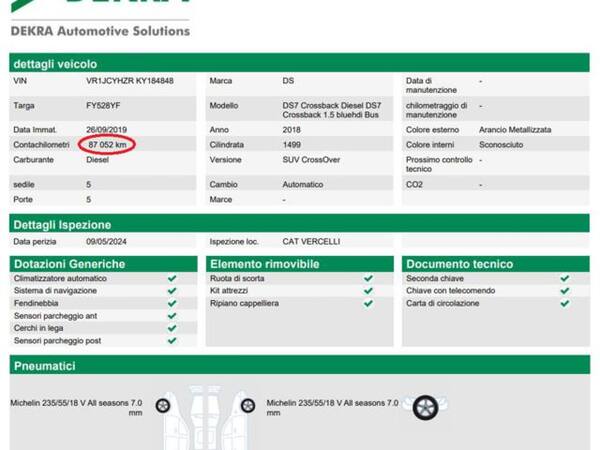The height and width of the screenshot is (450, 600).
Task: Click the Cerchi in lega check icon
Action: 172,328
